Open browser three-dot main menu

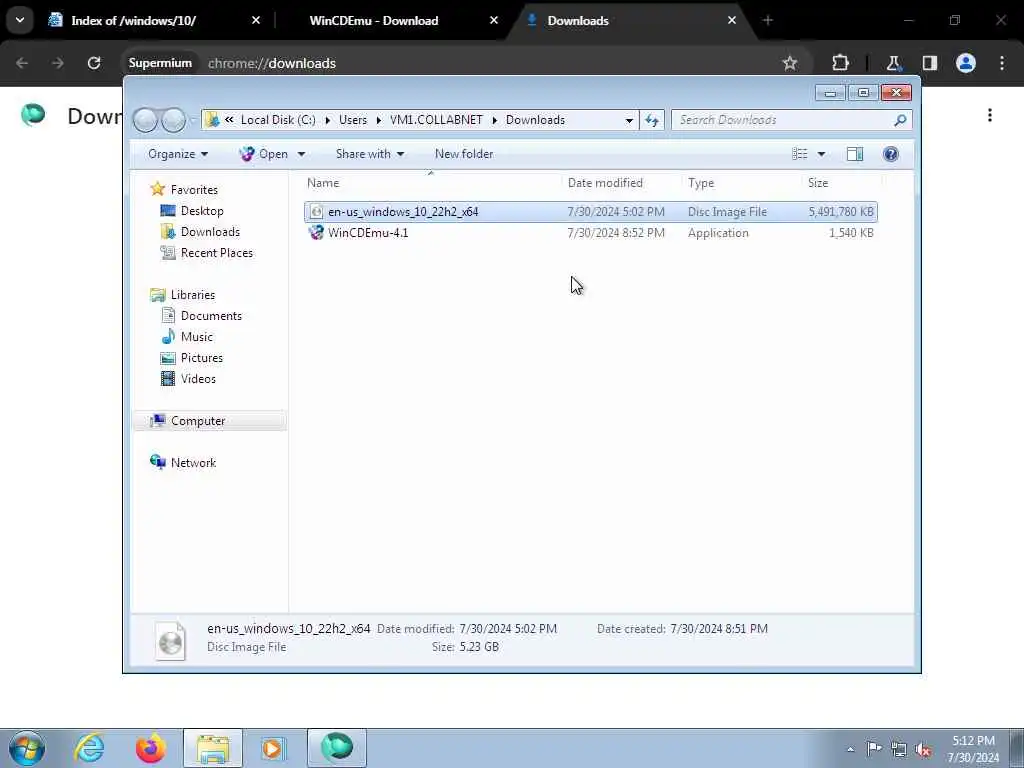pyautogui.click(x=1002, y=63)
